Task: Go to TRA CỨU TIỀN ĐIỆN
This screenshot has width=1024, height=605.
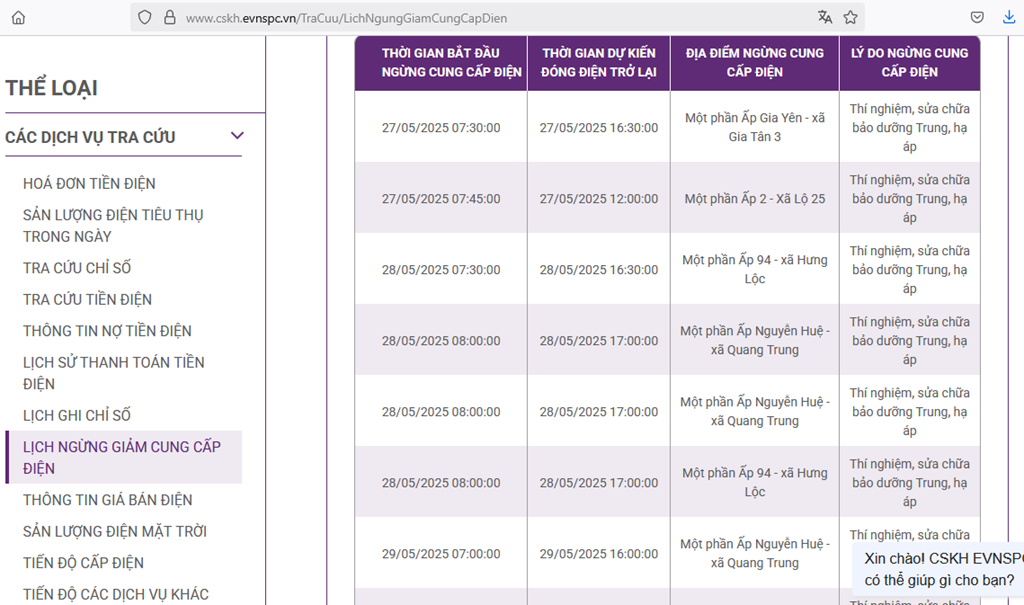Action: tap(87, 299)
